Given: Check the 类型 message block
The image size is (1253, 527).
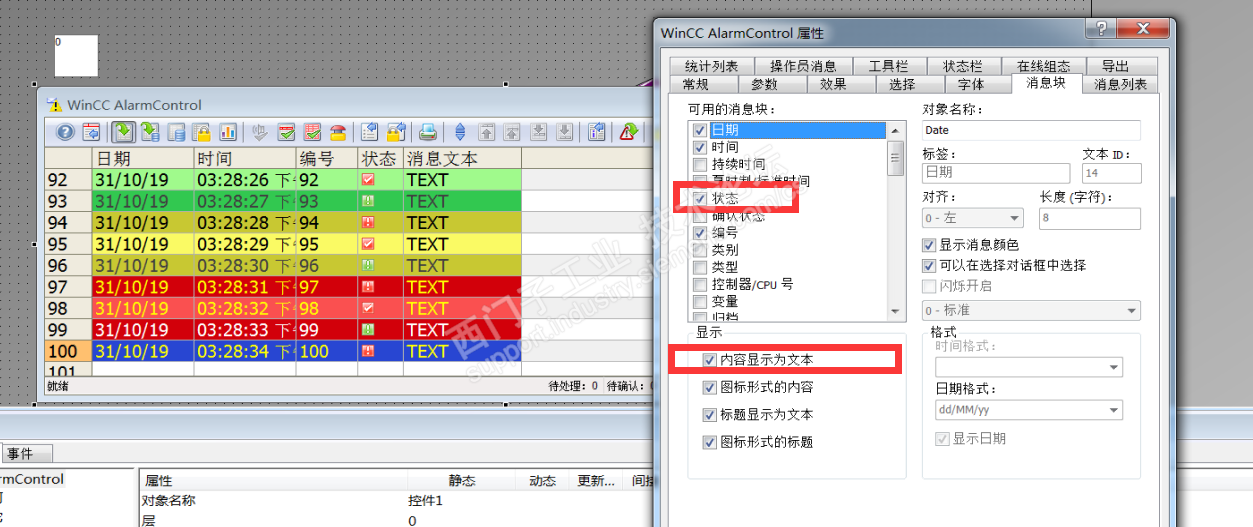Looking at the screenshot, I should tap(700, 267).
